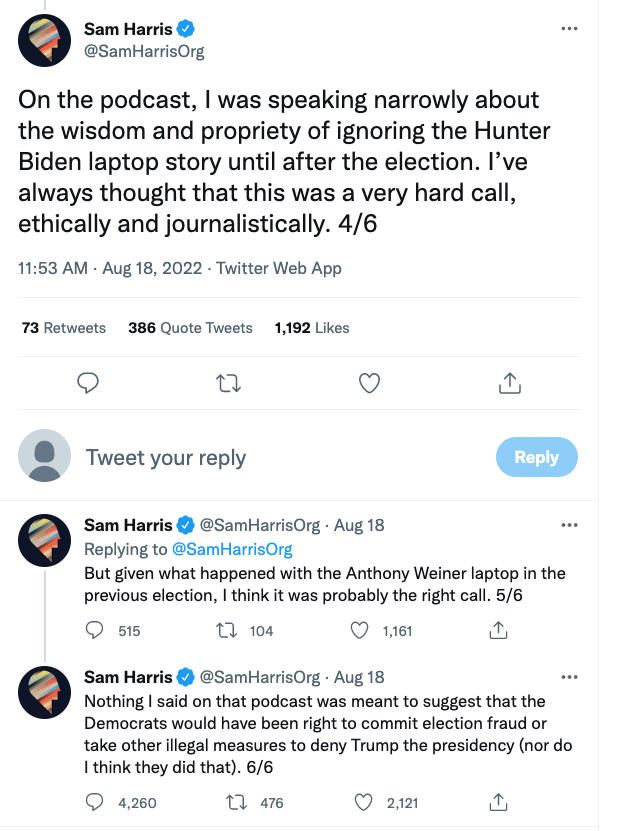The height and width of the screenshot is (831, 618).
Task: View the 386 Quote Tweets
Action: [x=190, y=328]
